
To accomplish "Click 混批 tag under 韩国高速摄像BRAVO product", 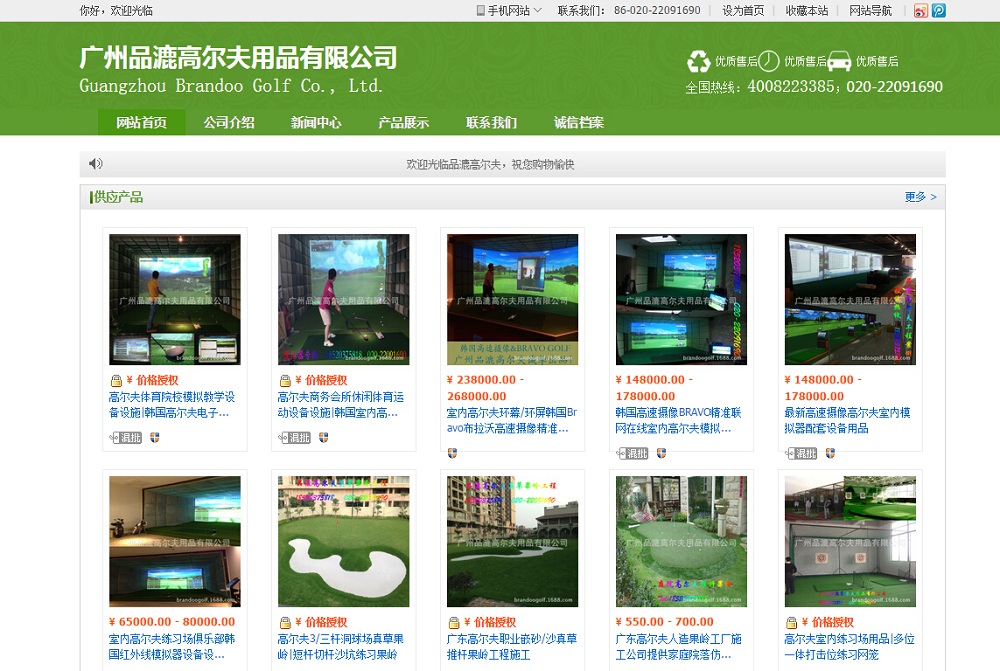I will point(632,453).
